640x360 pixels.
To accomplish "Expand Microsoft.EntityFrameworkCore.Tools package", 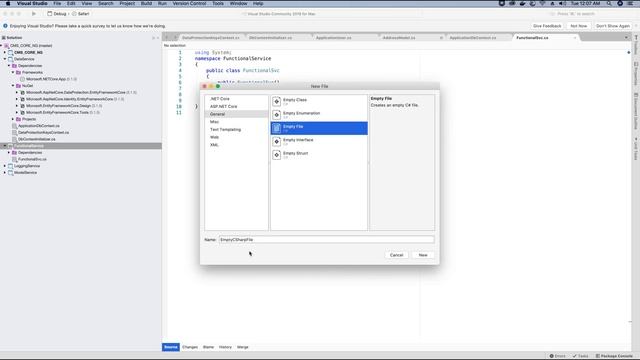I will coord(17,112).
